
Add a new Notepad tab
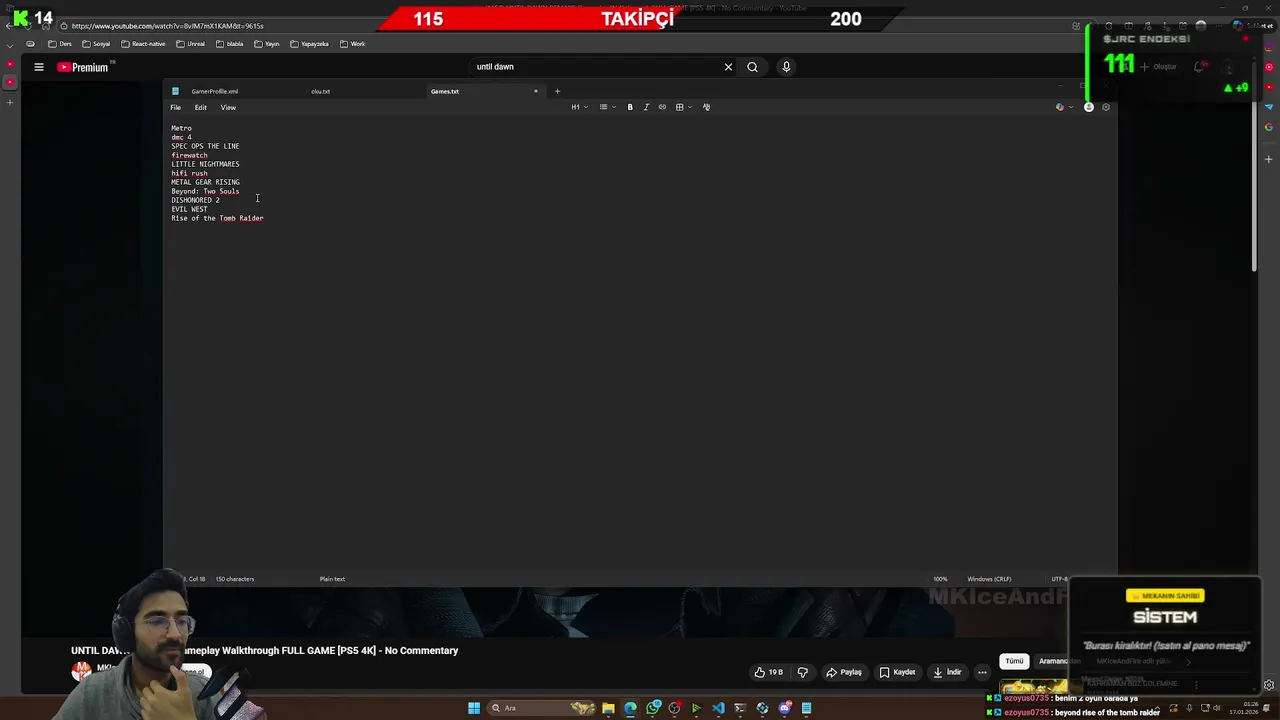pos(557,91)
